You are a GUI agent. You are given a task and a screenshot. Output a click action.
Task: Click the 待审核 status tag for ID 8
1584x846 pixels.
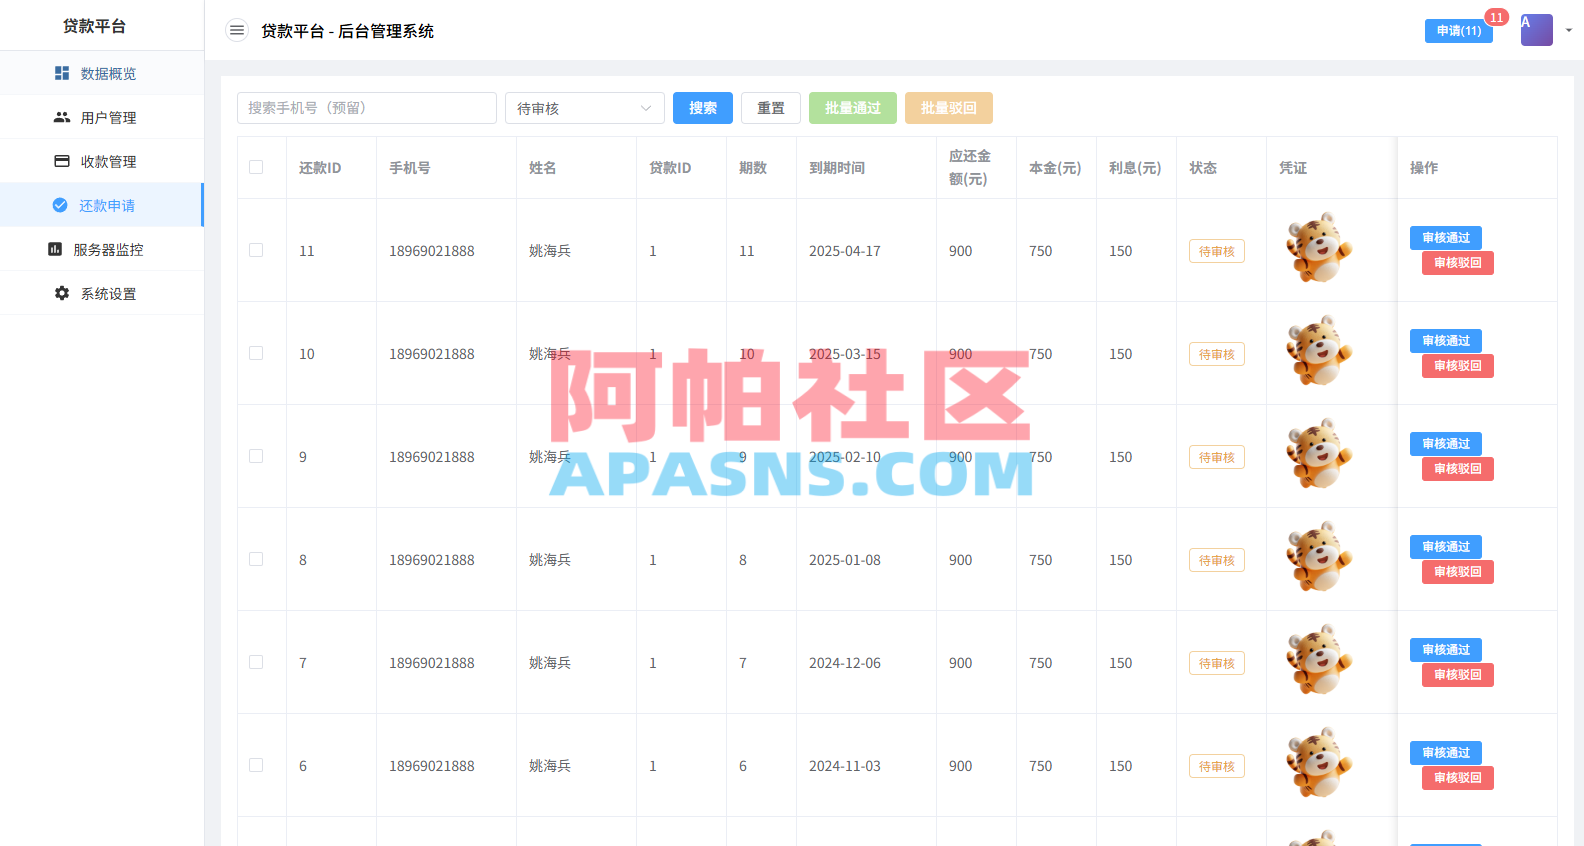click(1217, 560)
